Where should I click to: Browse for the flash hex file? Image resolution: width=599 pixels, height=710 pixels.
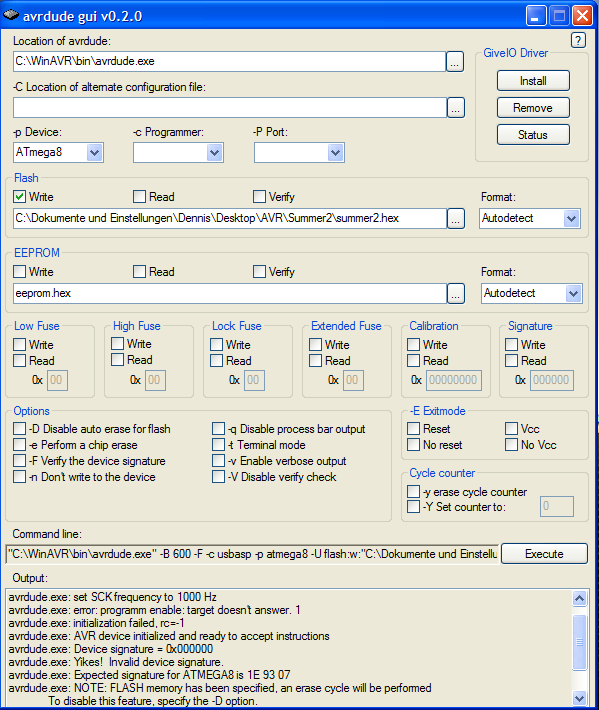[x=455, y=219]
